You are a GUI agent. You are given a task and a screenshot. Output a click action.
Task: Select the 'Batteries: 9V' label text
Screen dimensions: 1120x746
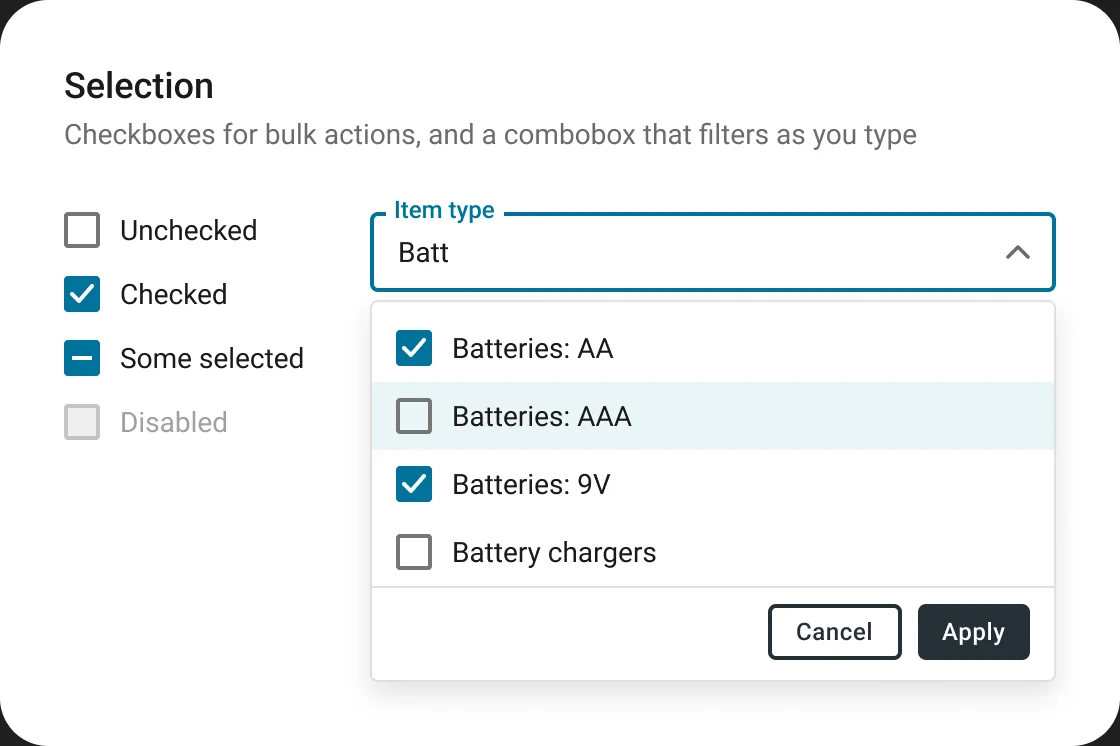point(531,484)
